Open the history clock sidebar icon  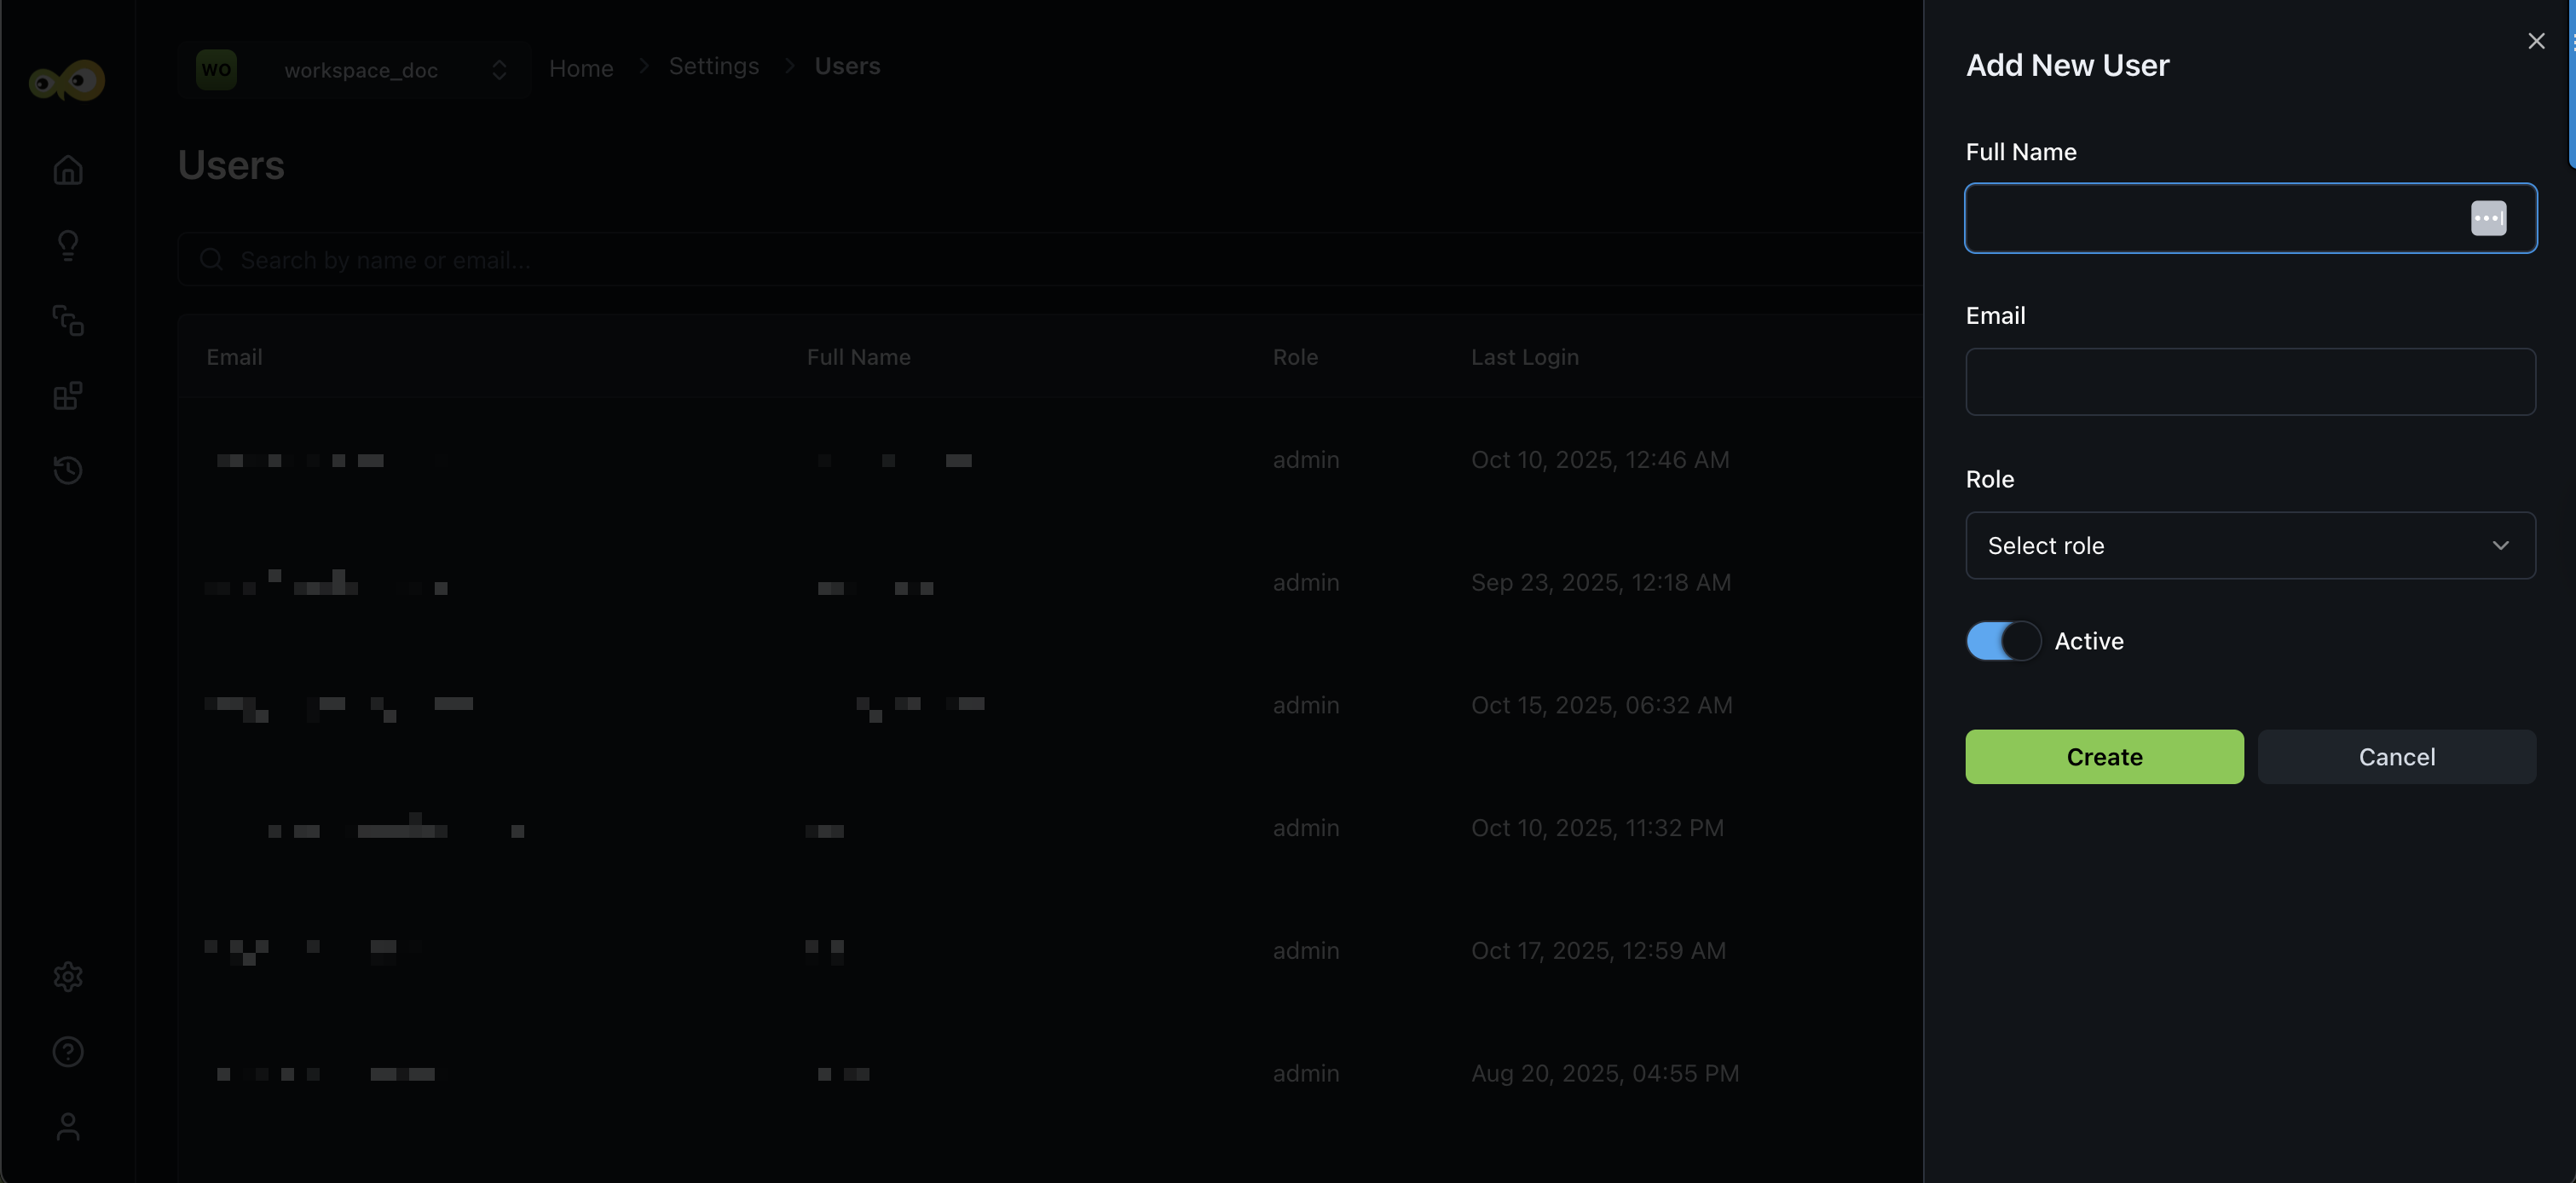pyautogui.click(x=67, y=470)
